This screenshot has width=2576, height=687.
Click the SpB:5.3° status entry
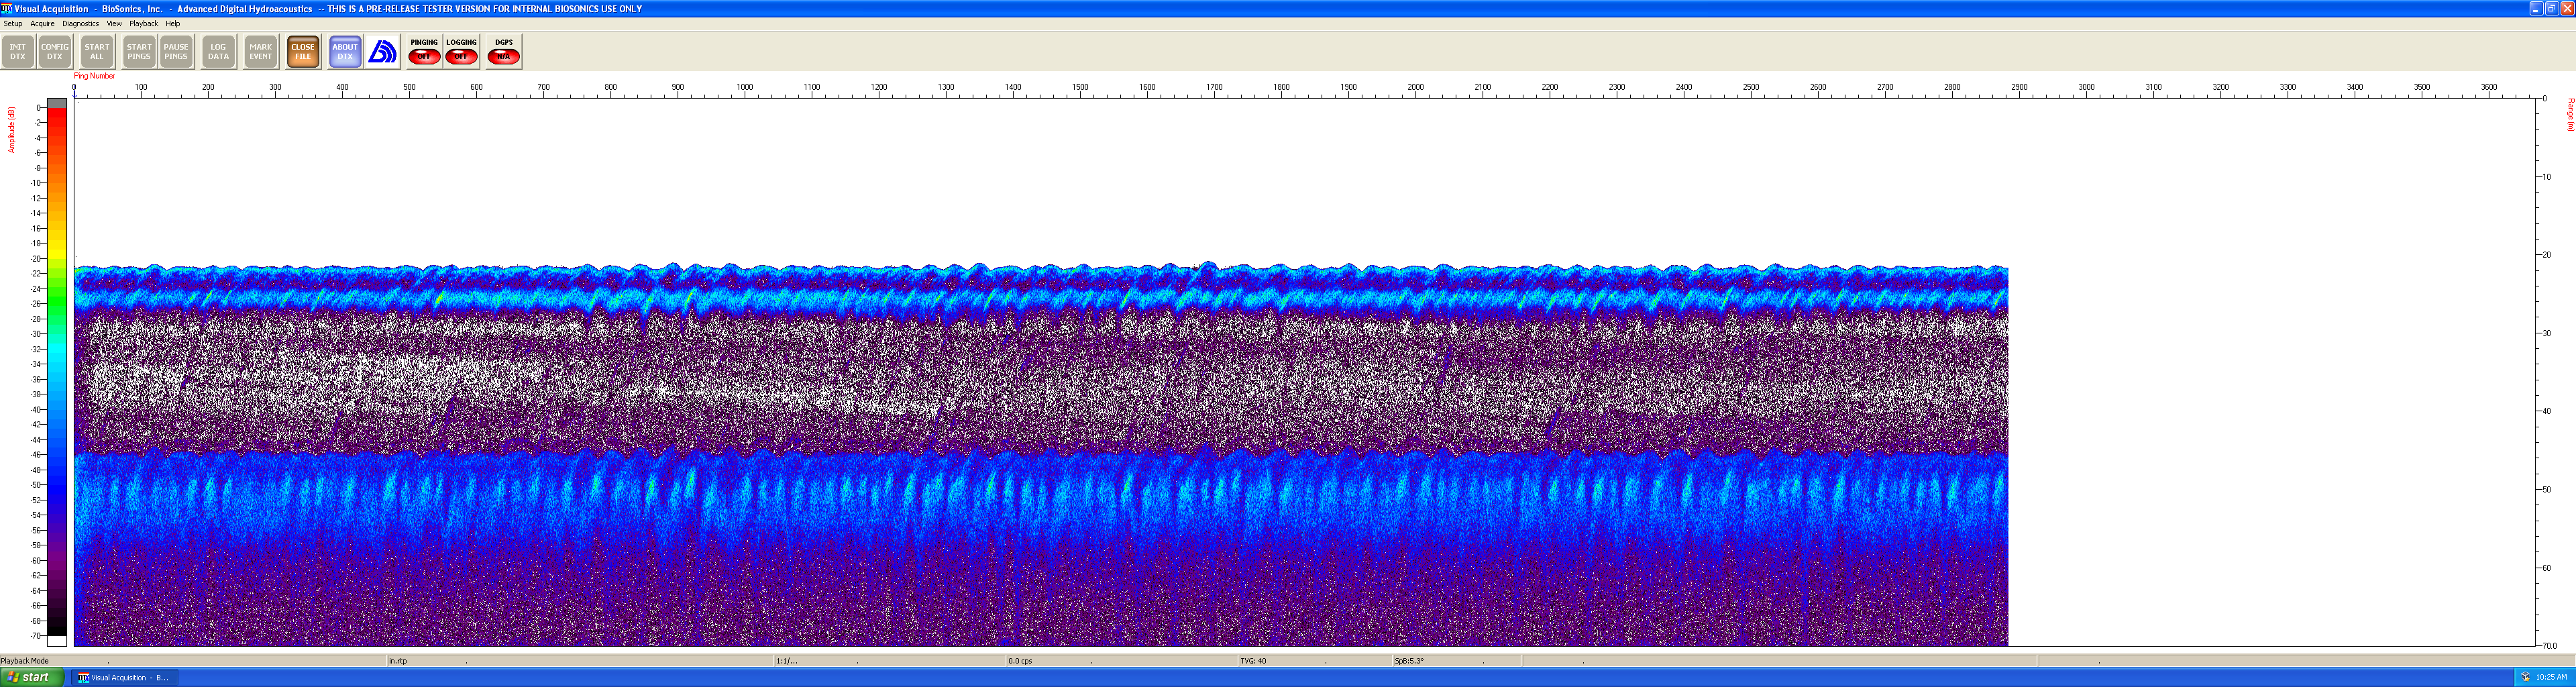(x=1408, y=661)
